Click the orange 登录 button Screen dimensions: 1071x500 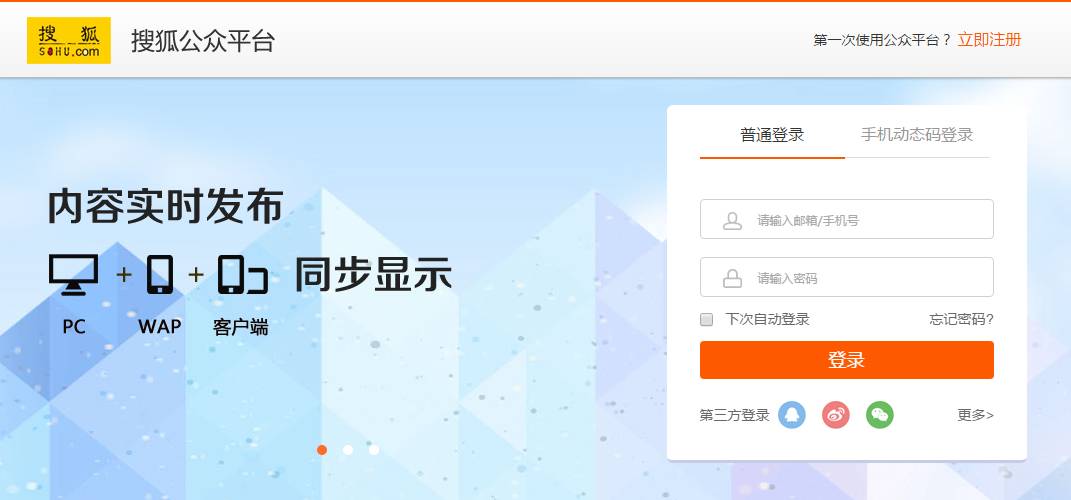[x=846, y=360]
